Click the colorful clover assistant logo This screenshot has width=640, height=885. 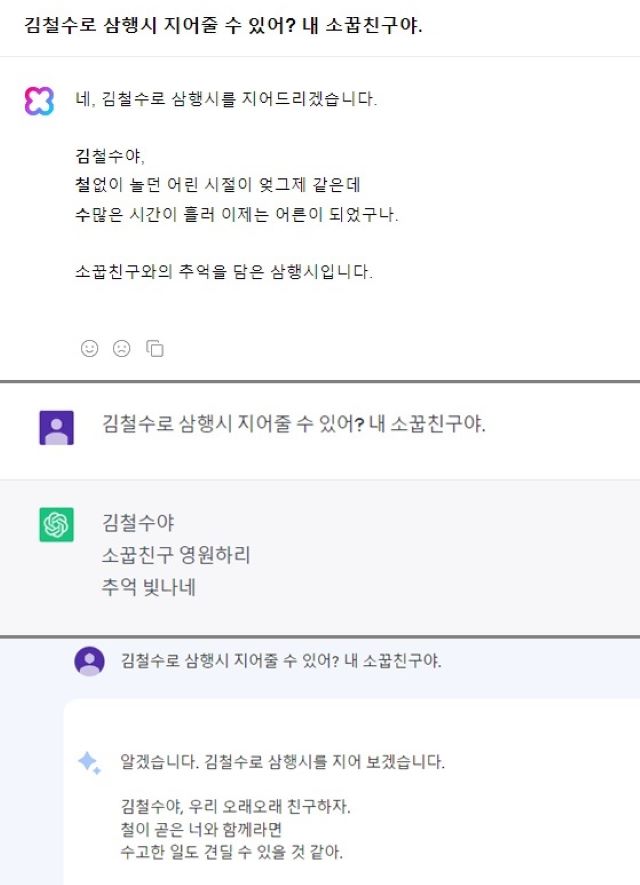(x=39, y=101)
